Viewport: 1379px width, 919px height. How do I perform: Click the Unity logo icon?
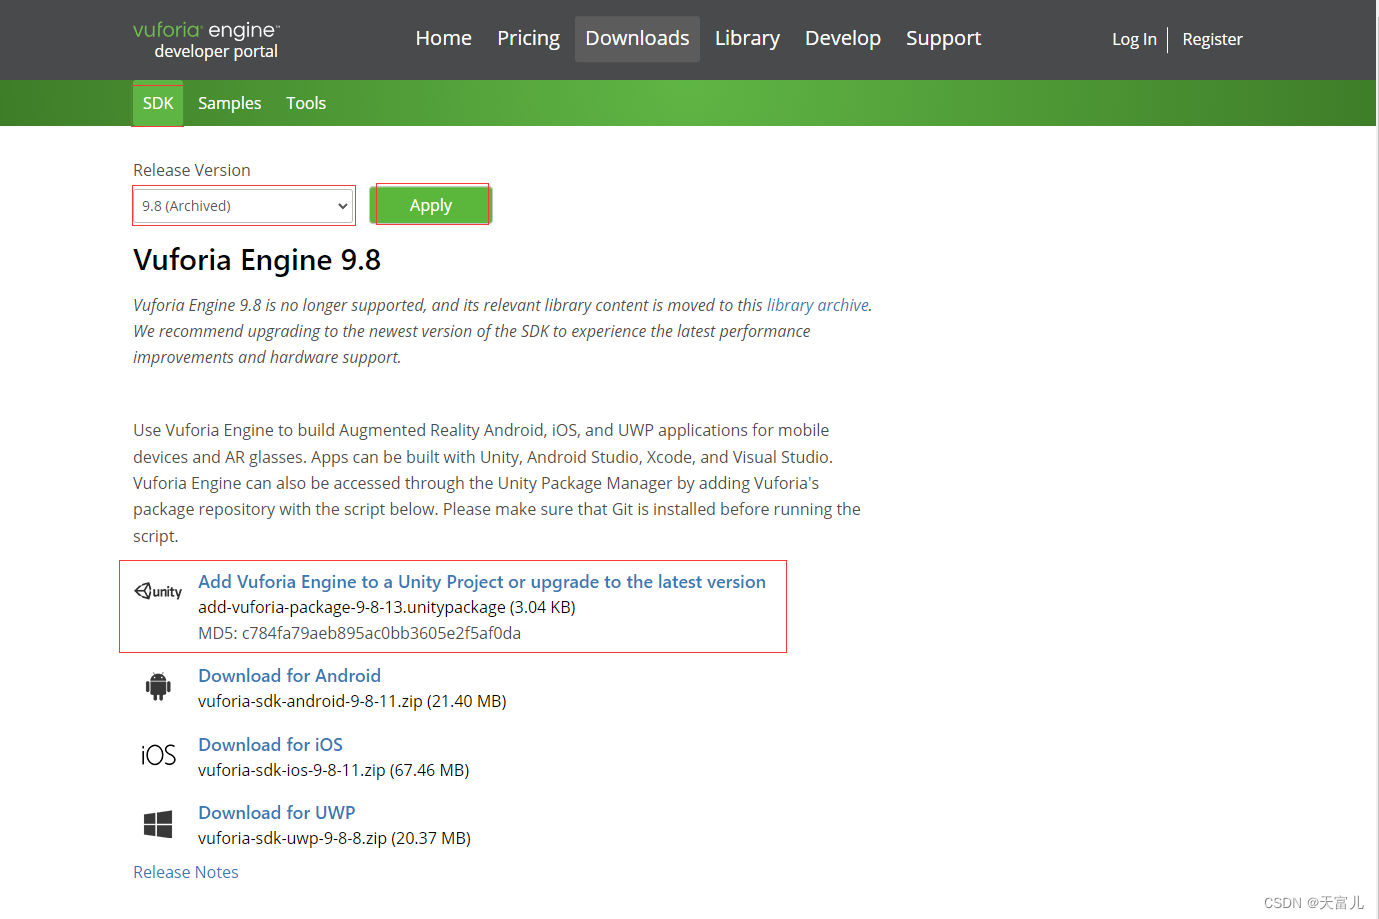click(158, 591)
